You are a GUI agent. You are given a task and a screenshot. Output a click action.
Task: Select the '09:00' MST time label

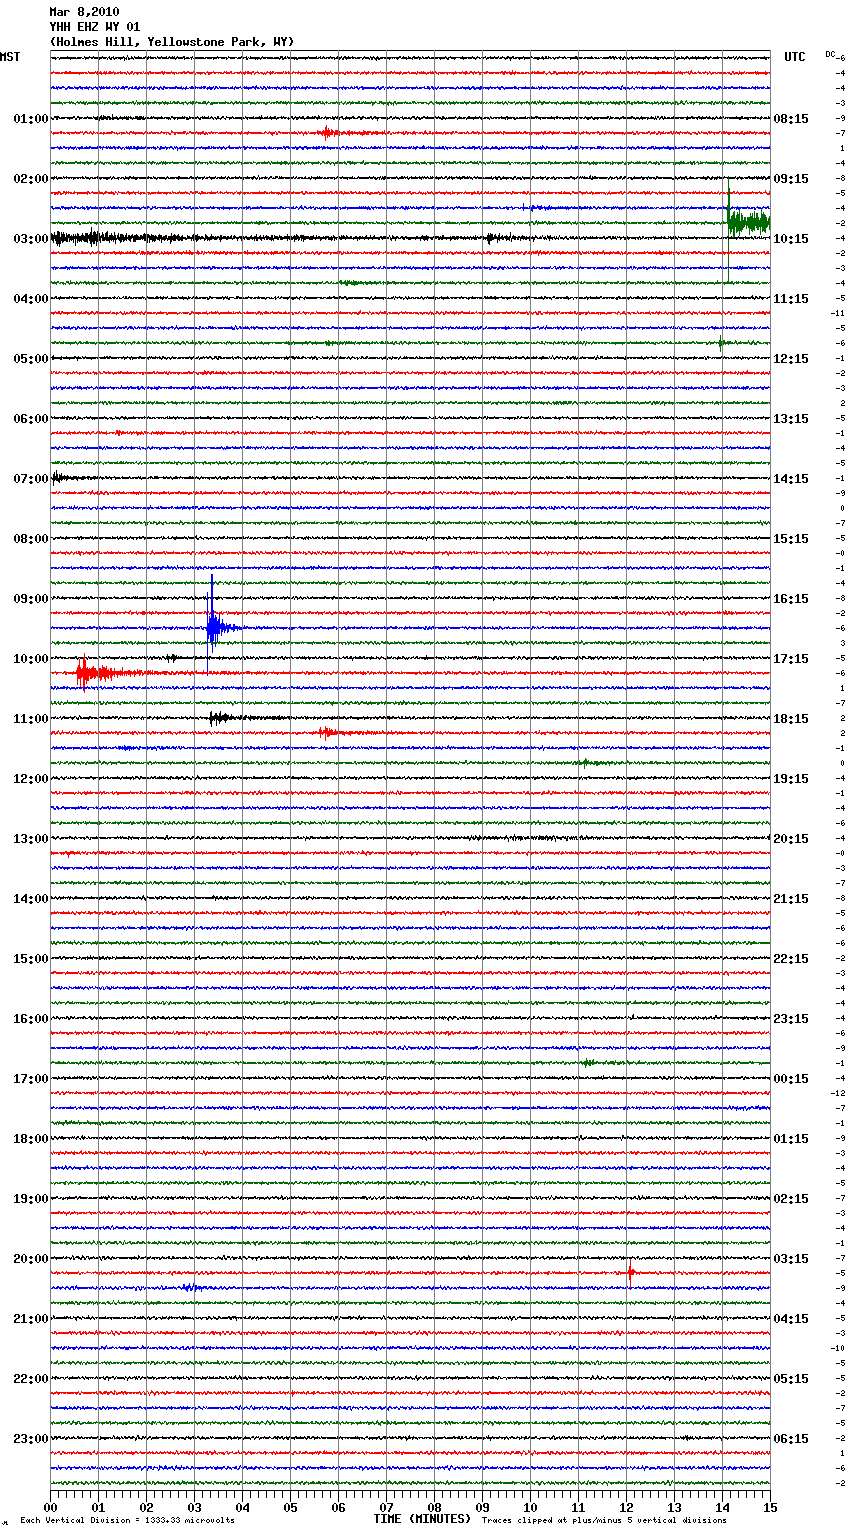31,599
